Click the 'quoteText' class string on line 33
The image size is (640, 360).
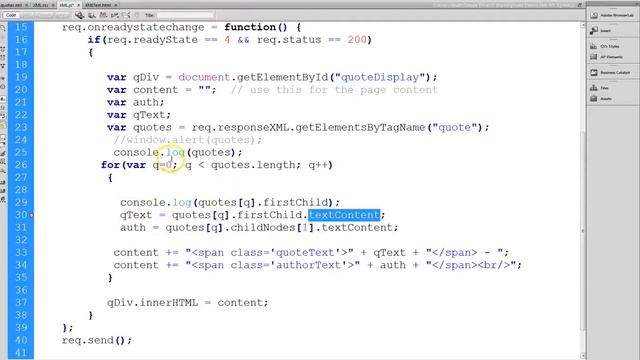click(309, 253)
